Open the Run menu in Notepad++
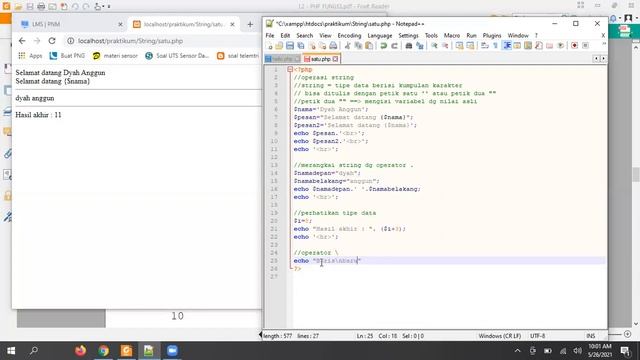Image resolution: width=640 pixels, height=360 pixels. click(471, 36)
